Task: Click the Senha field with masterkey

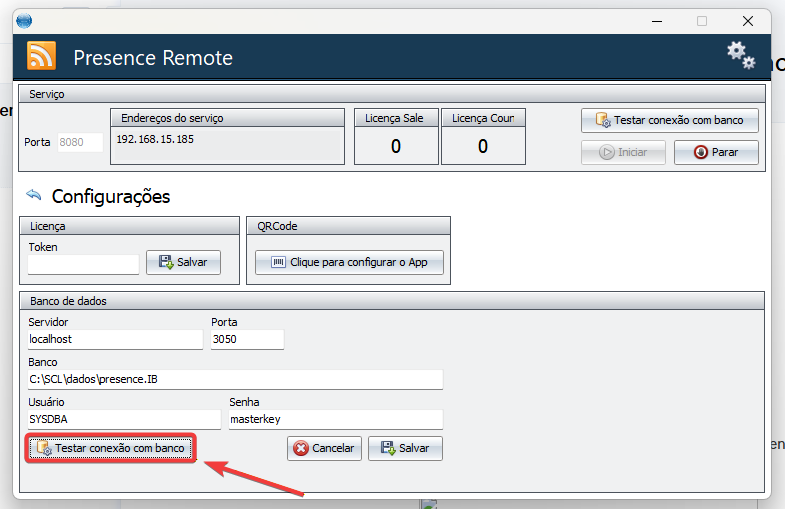Action: [x=334, y=420]
